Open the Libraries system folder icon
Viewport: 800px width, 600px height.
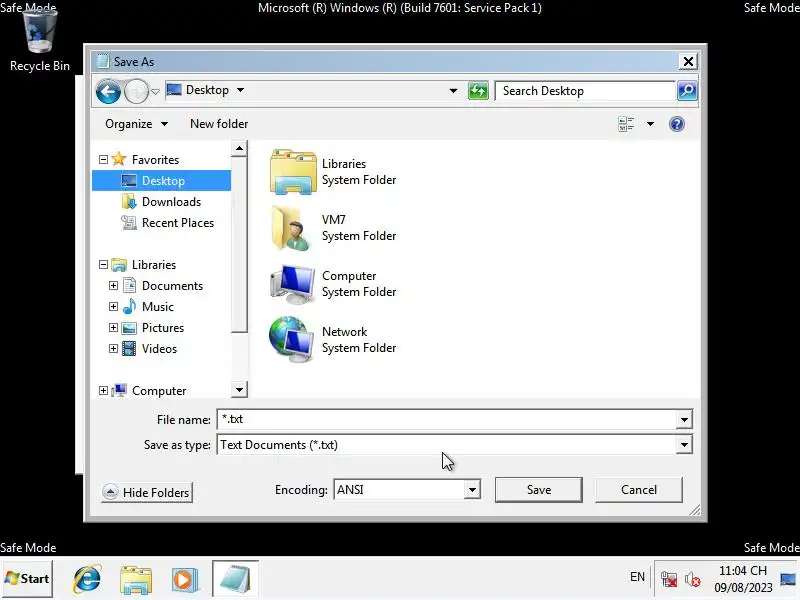tap(293, 172)
